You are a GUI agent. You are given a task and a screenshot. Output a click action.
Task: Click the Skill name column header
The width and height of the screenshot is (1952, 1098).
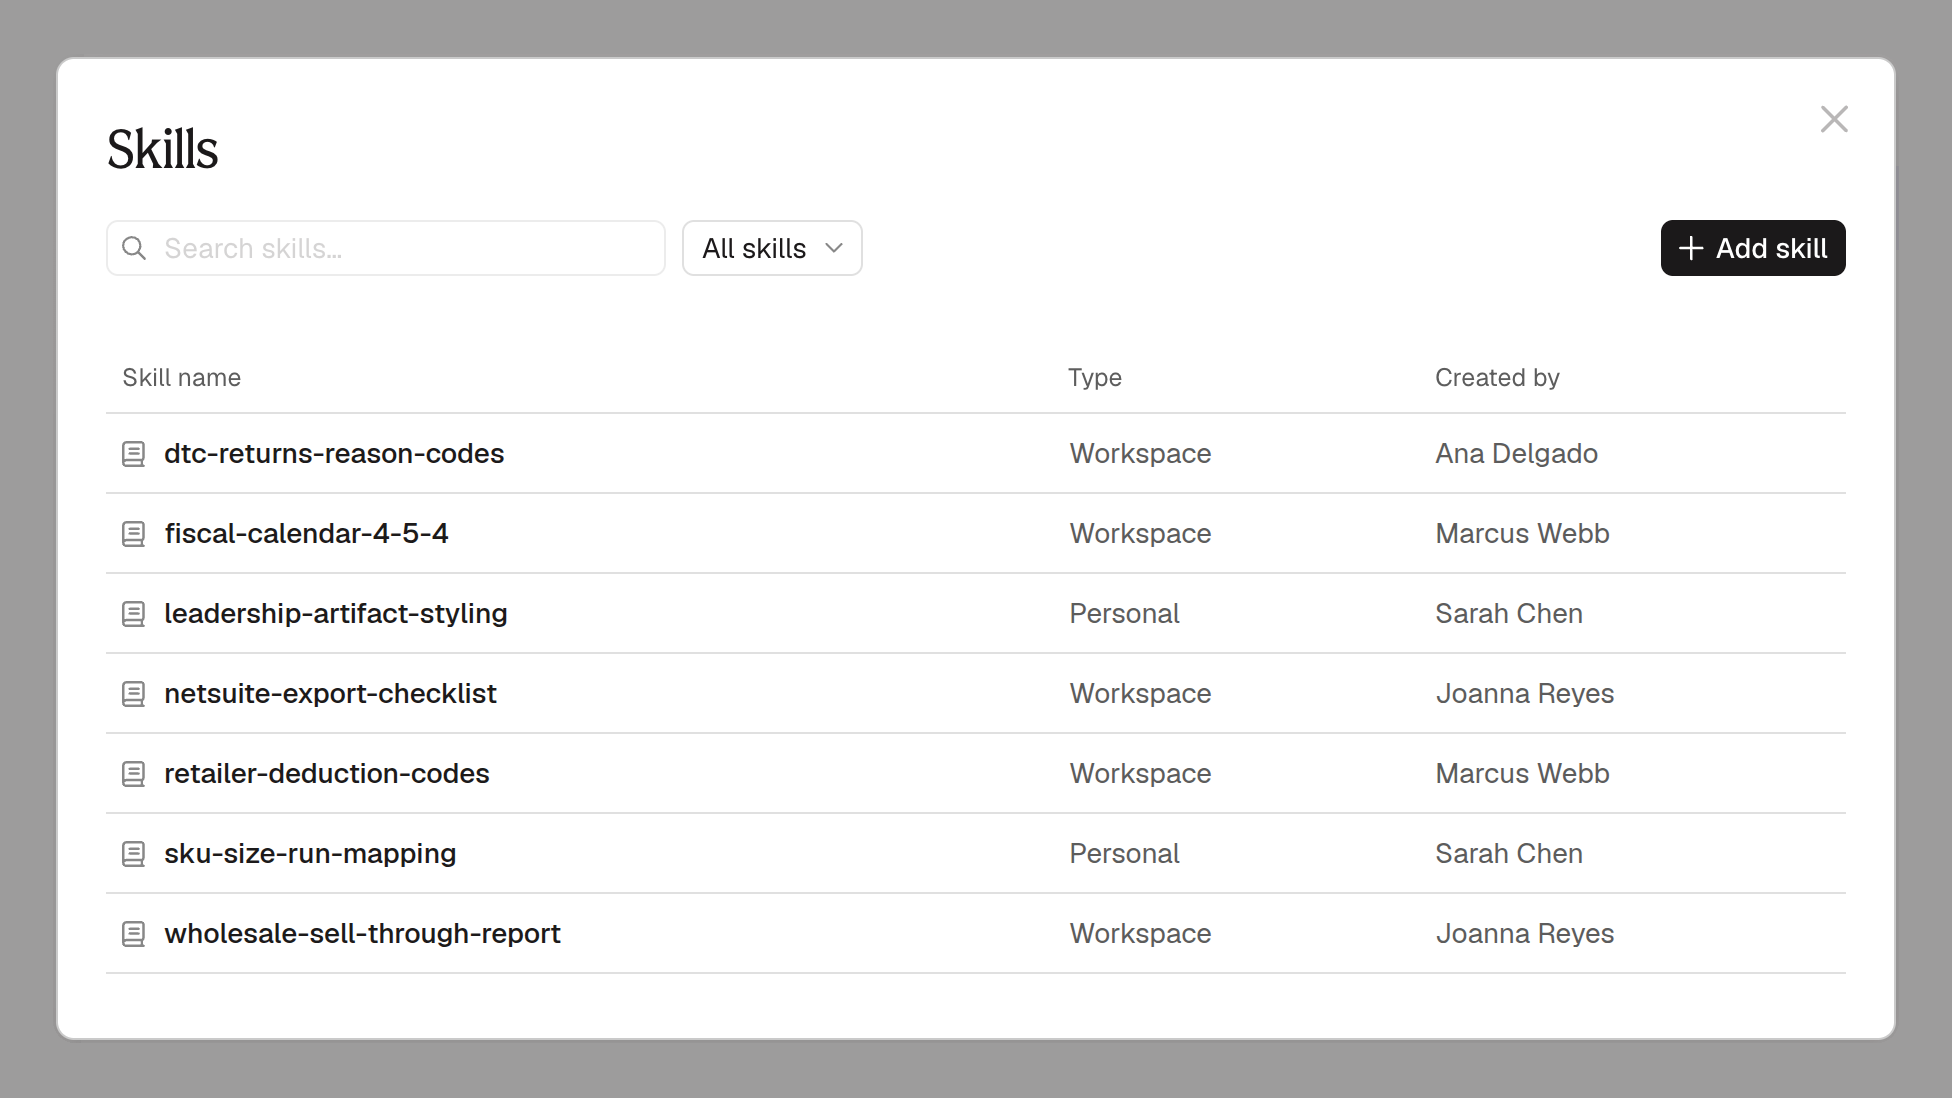pos(182,377)
